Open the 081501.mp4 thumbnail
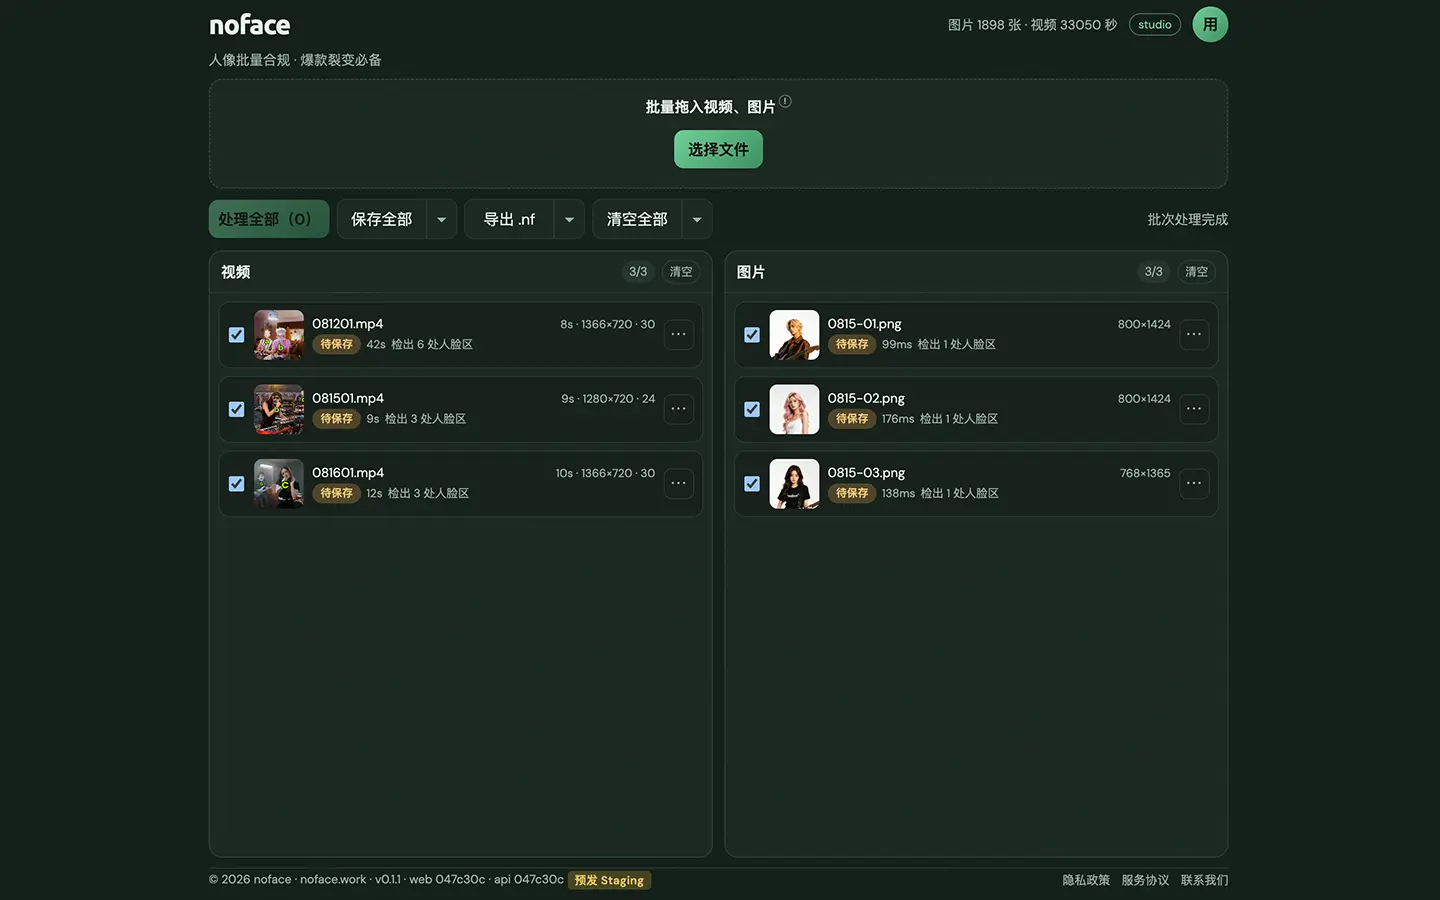The image size is (1440, 900). click(x=279, y=409)
